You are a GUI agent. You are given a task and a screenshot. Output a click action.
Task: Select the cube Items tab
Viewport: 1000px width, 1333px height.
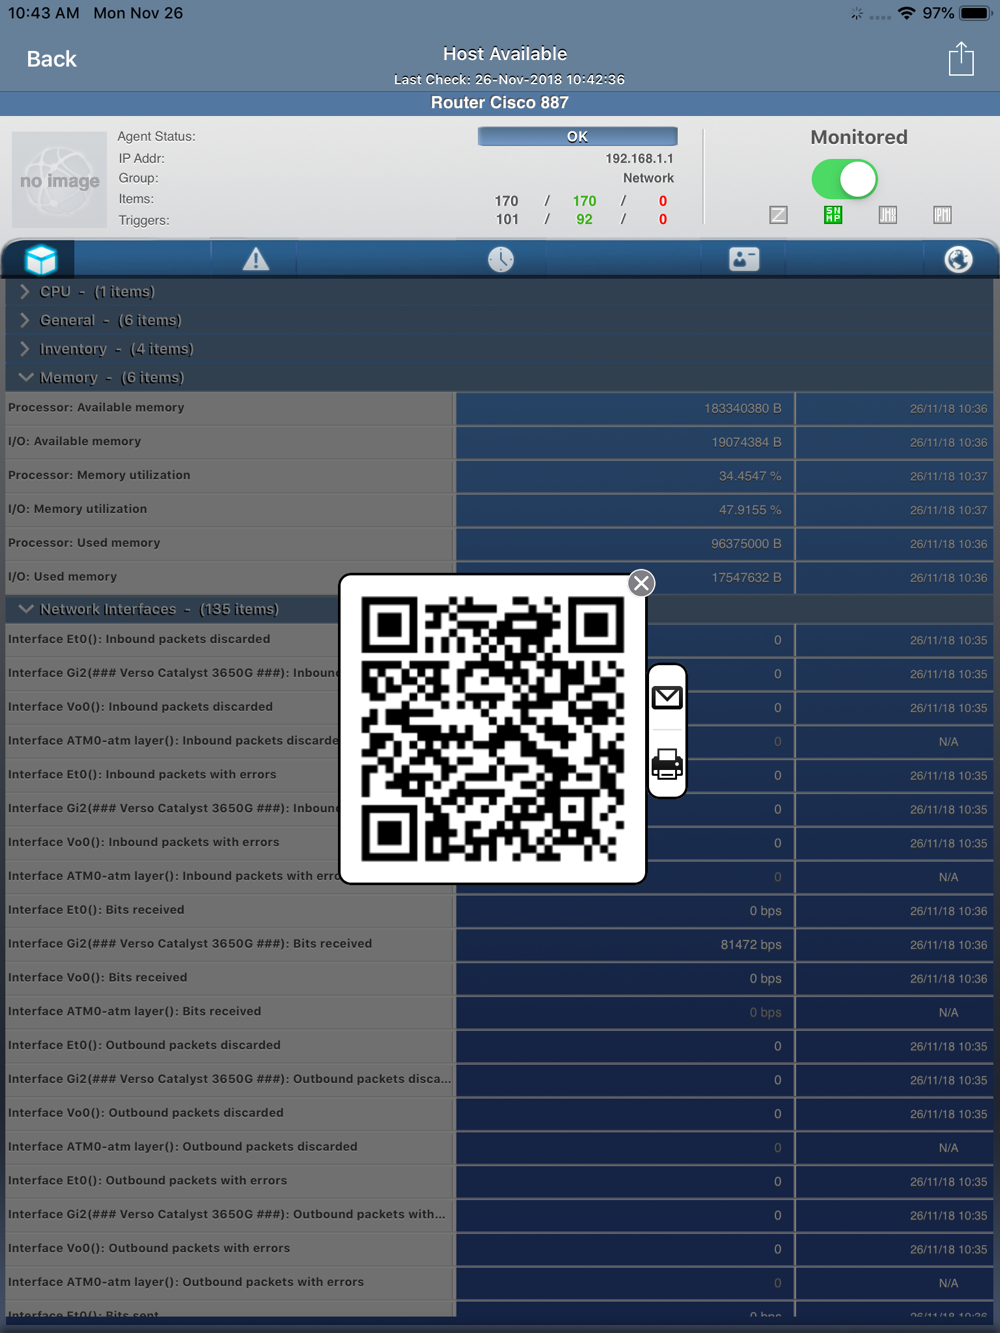click(41, 260)
